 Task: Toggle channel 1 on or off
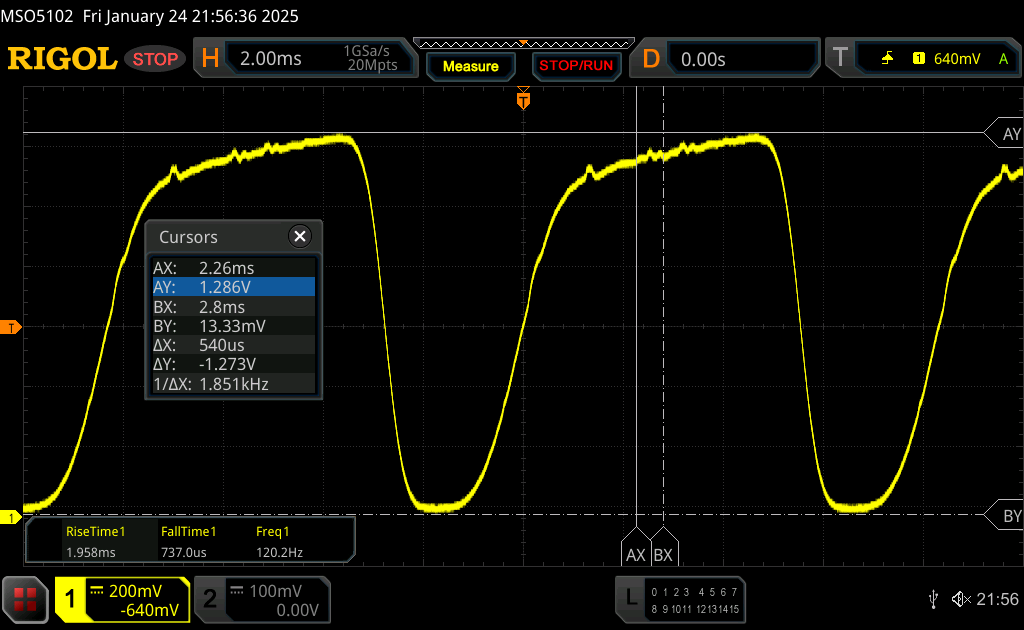(x=72, y=599)
